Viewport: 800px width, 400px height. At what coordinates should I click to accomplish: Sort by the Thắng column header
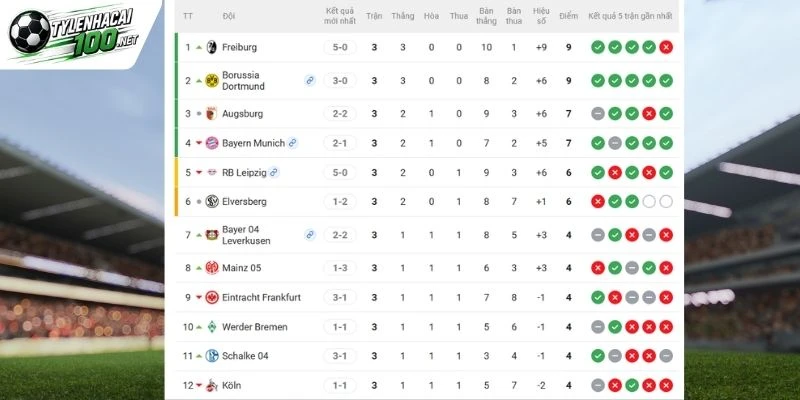pyautogui.click(x=403, y=16)
